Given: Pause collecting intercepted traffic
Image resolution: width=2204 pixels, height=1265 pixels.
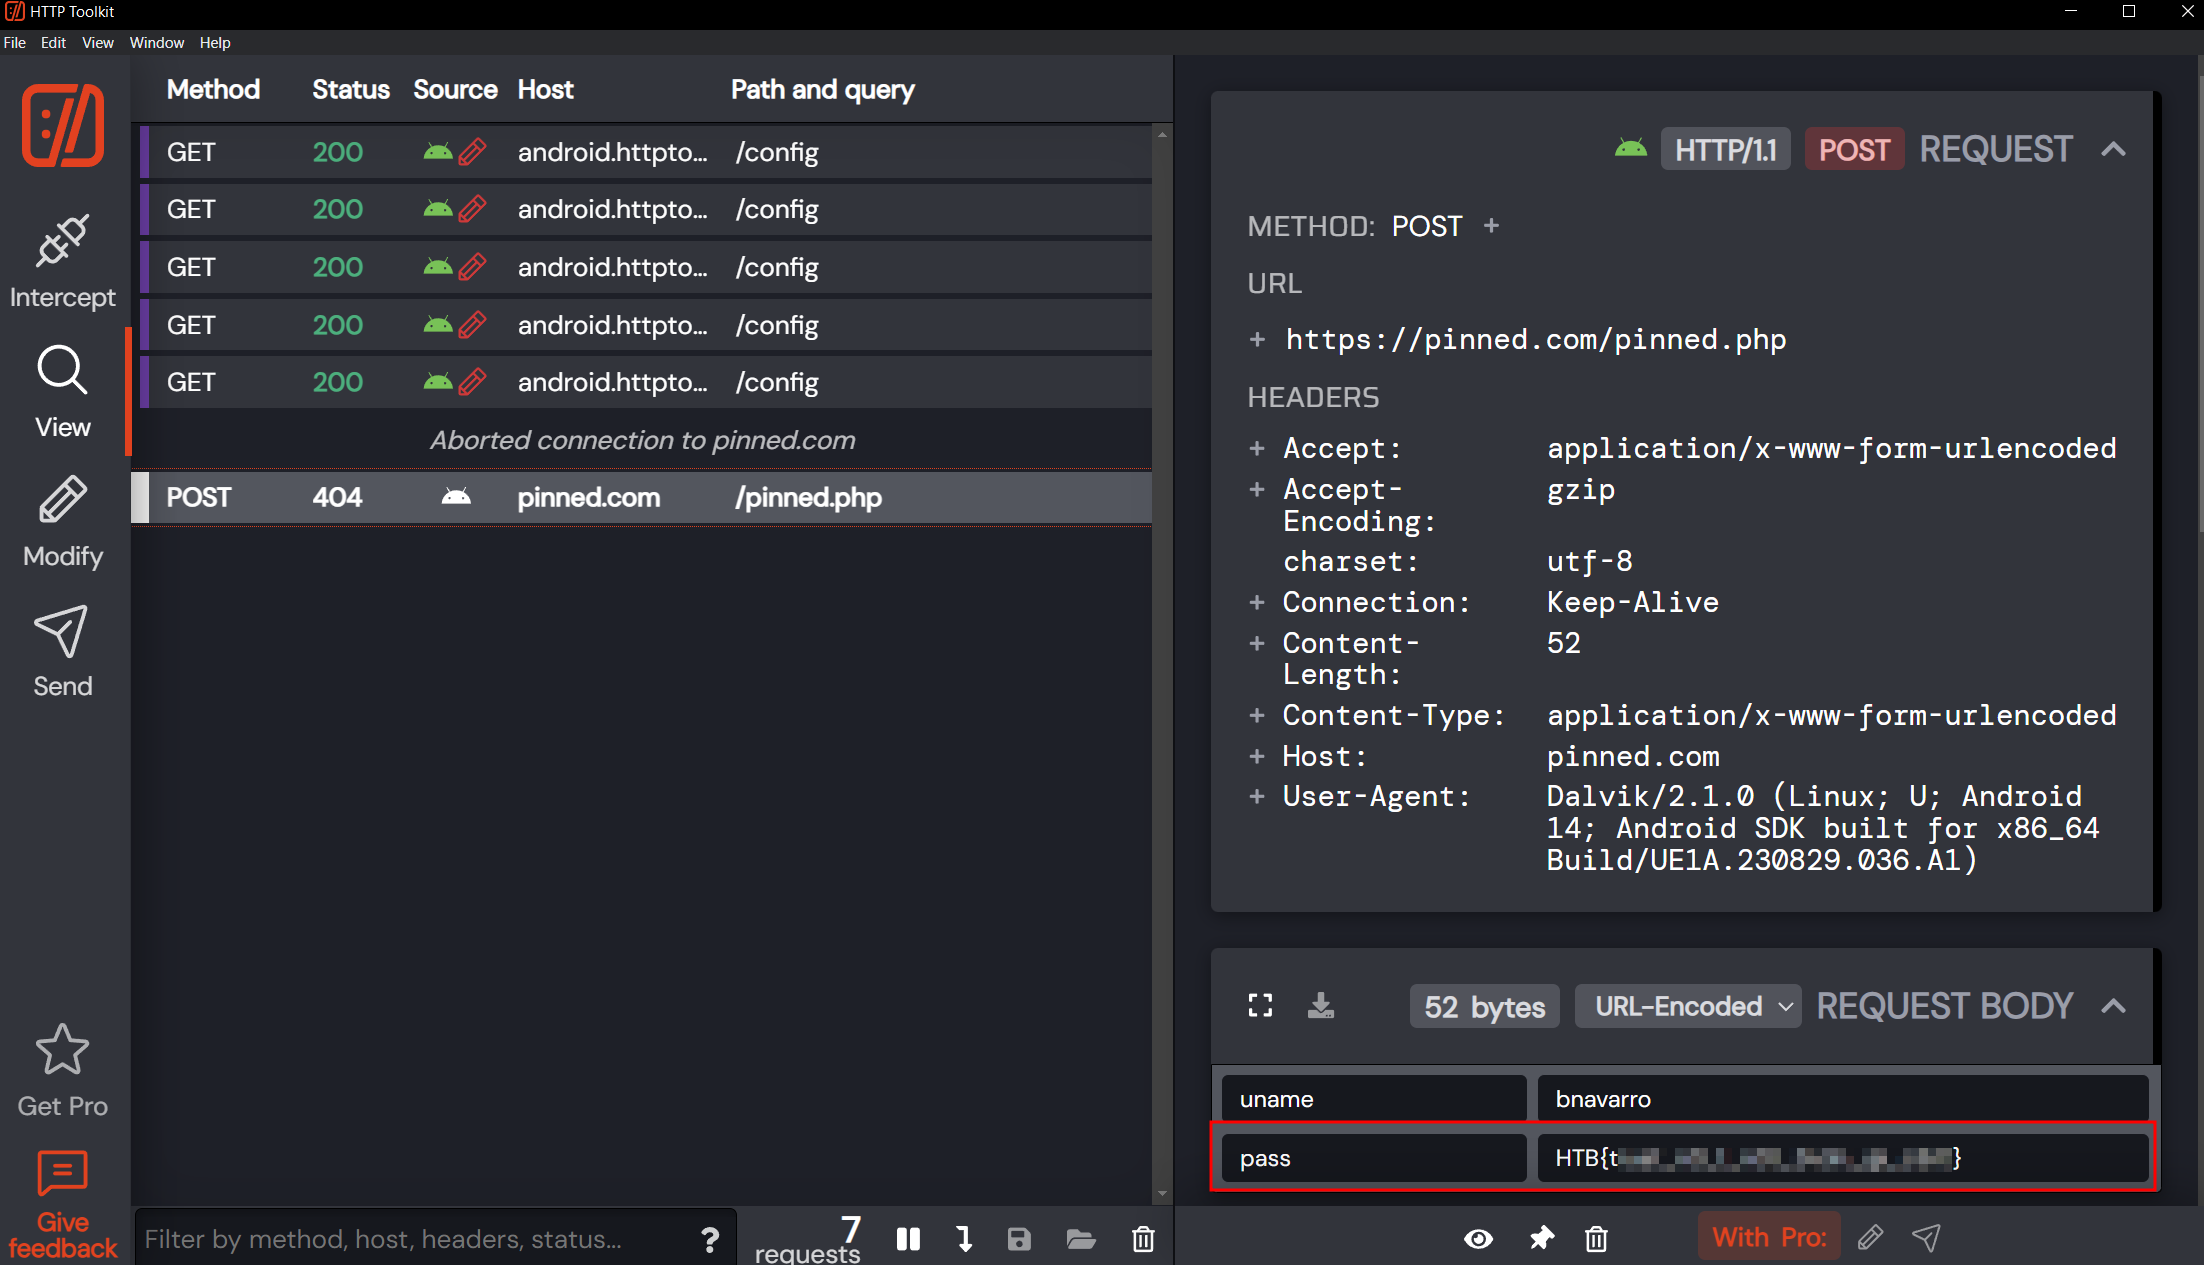Looking at the screenshot, I should [x=908, y=1240].
